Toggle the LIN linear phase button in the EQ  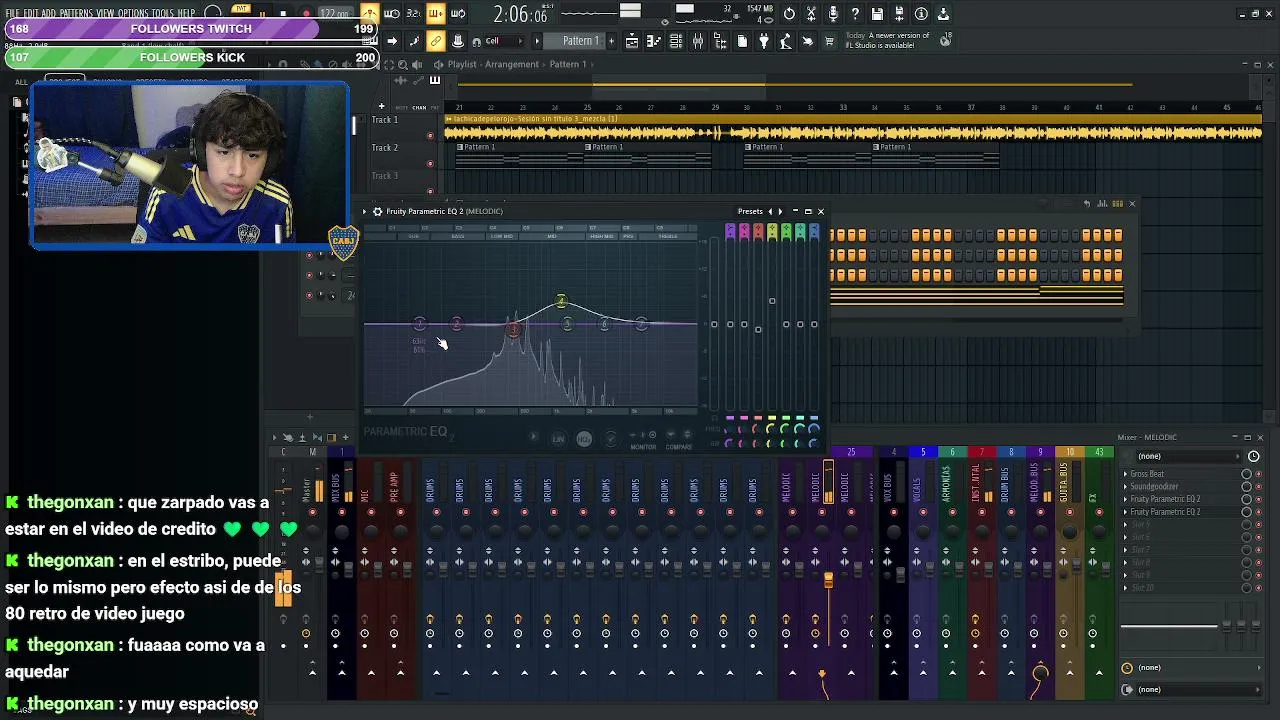point(558,438)
